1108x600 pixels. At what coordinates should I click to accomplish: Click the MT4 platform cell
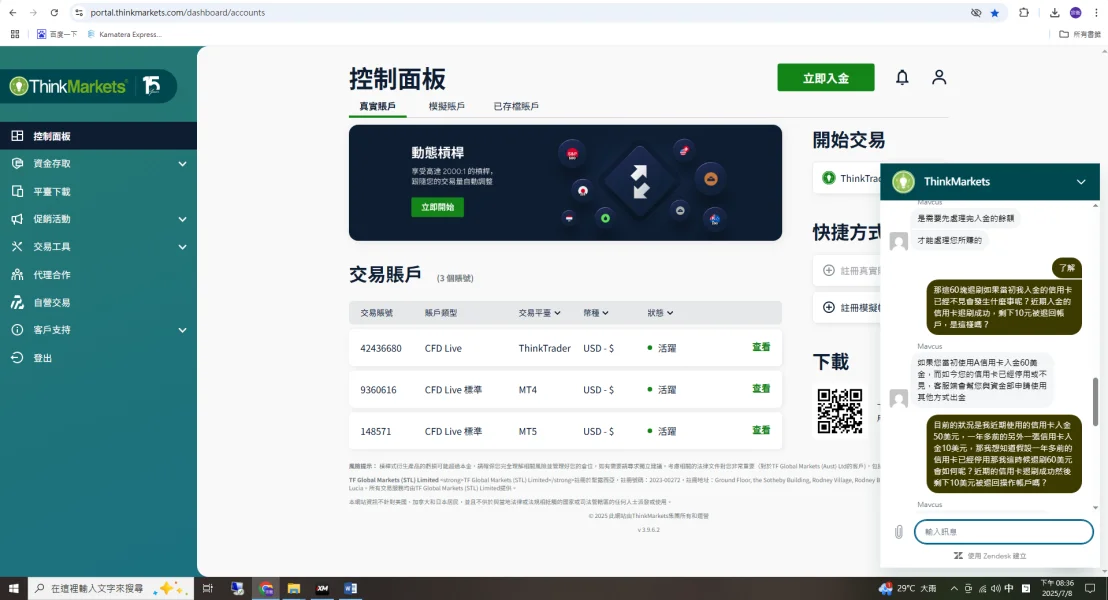pyautogui.click(x=527, y=389)
